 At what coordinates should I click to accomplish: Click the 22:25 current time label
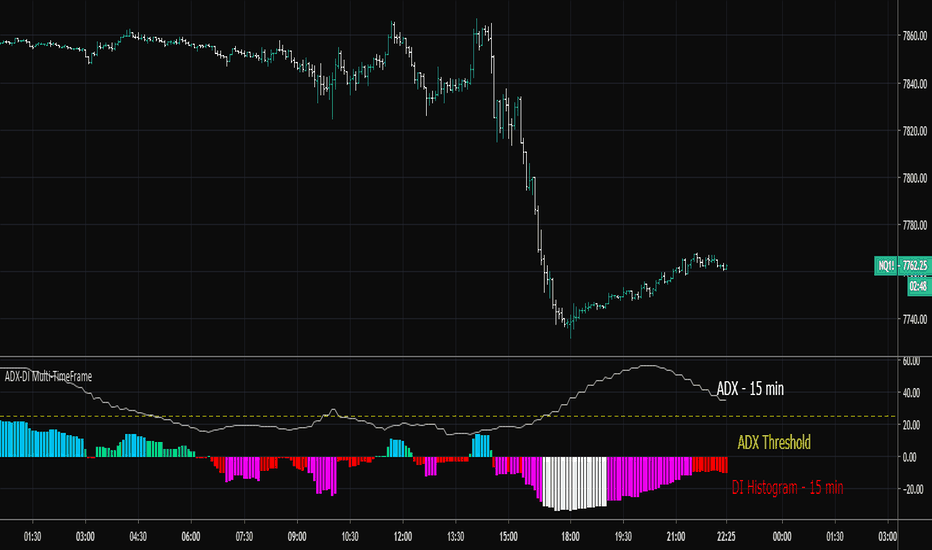[x=726, y=537]
